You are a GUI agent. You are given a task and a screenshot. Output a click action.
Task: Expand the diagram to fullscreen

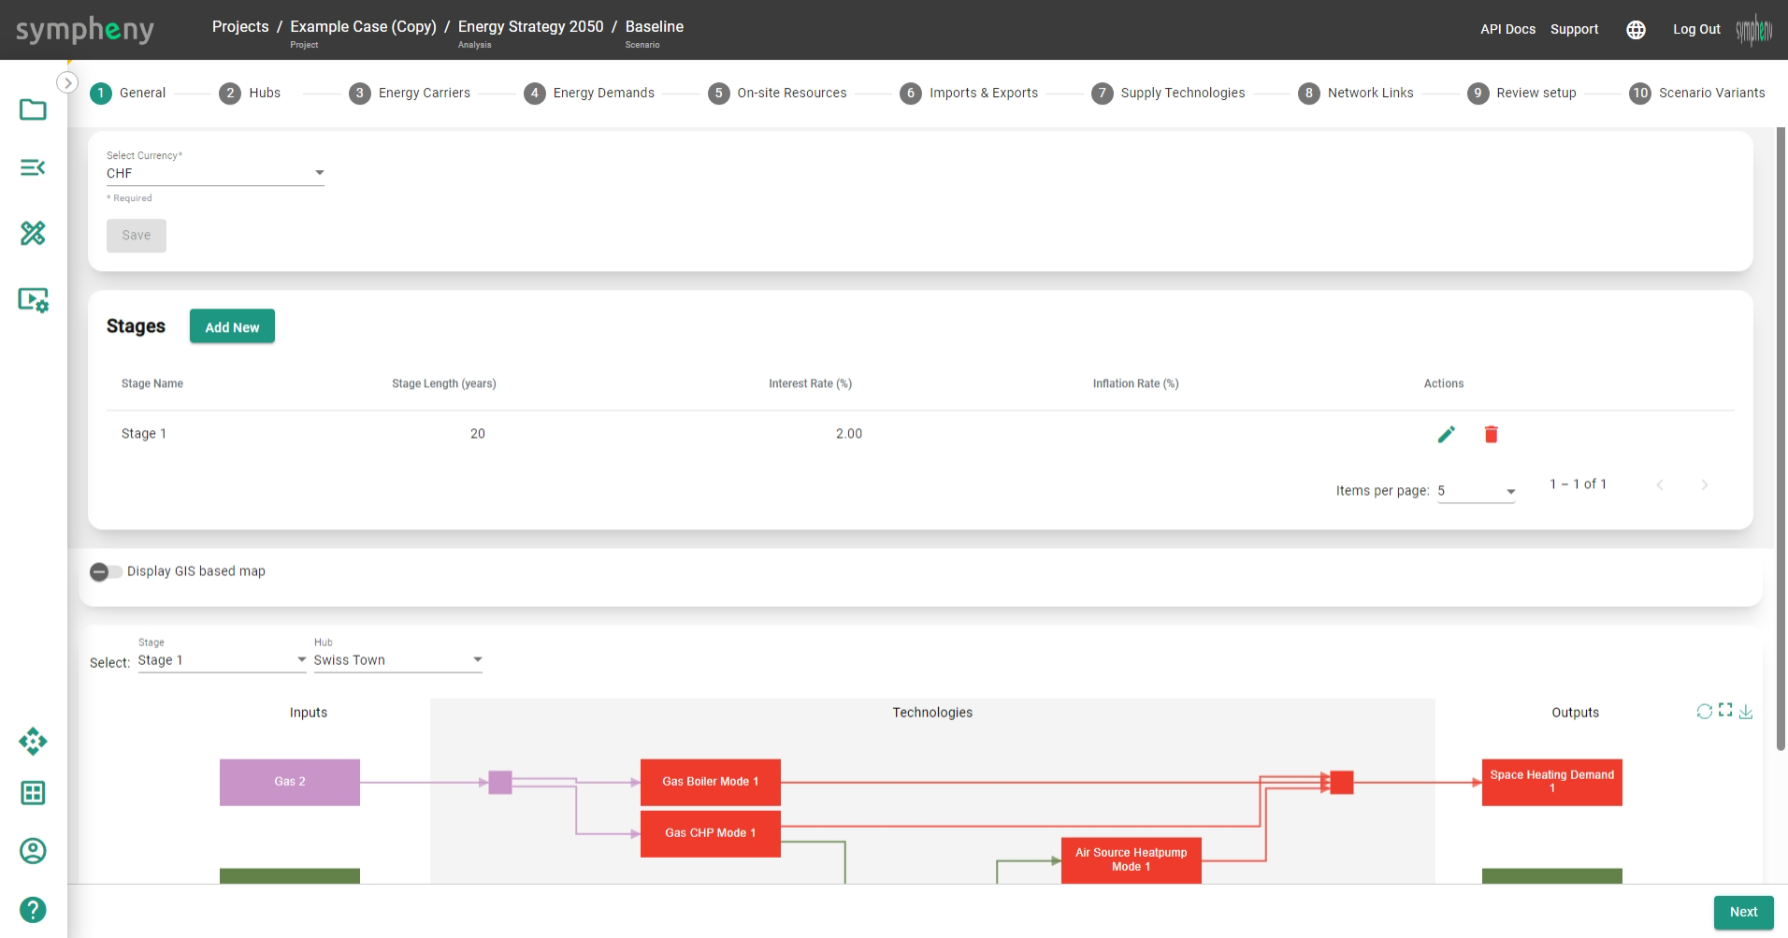tap(1725, 710)
